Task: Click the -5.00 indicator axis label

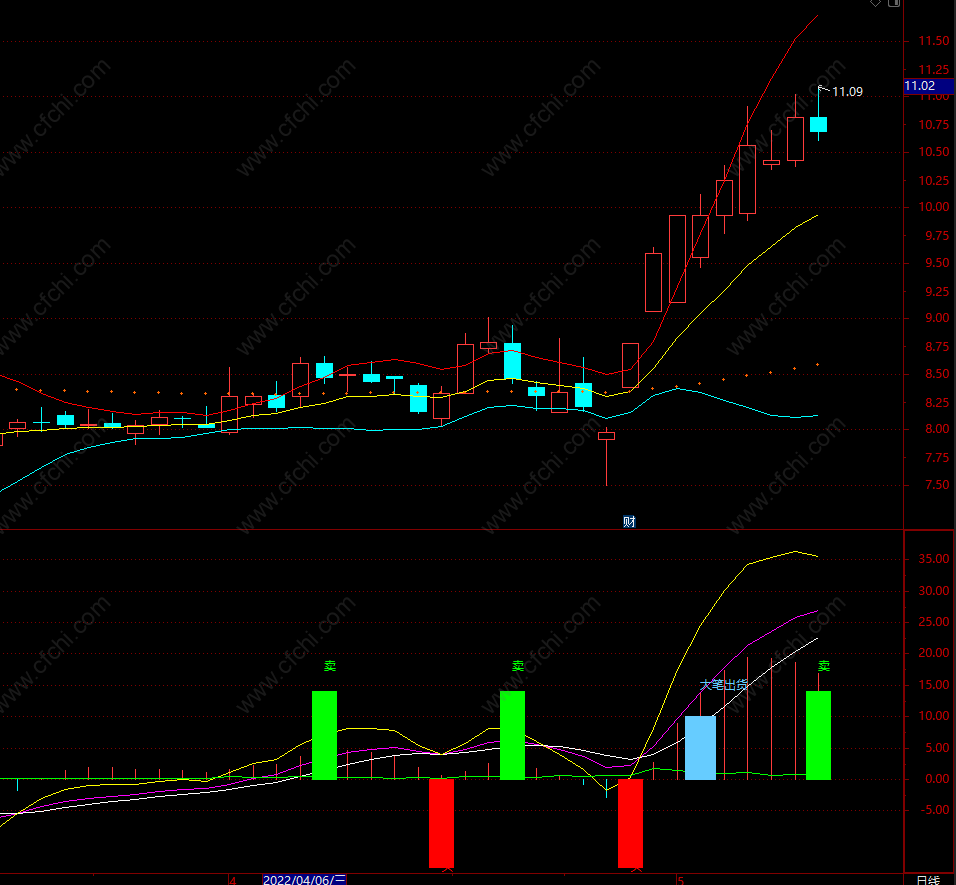Action: [x=935, y=810]
